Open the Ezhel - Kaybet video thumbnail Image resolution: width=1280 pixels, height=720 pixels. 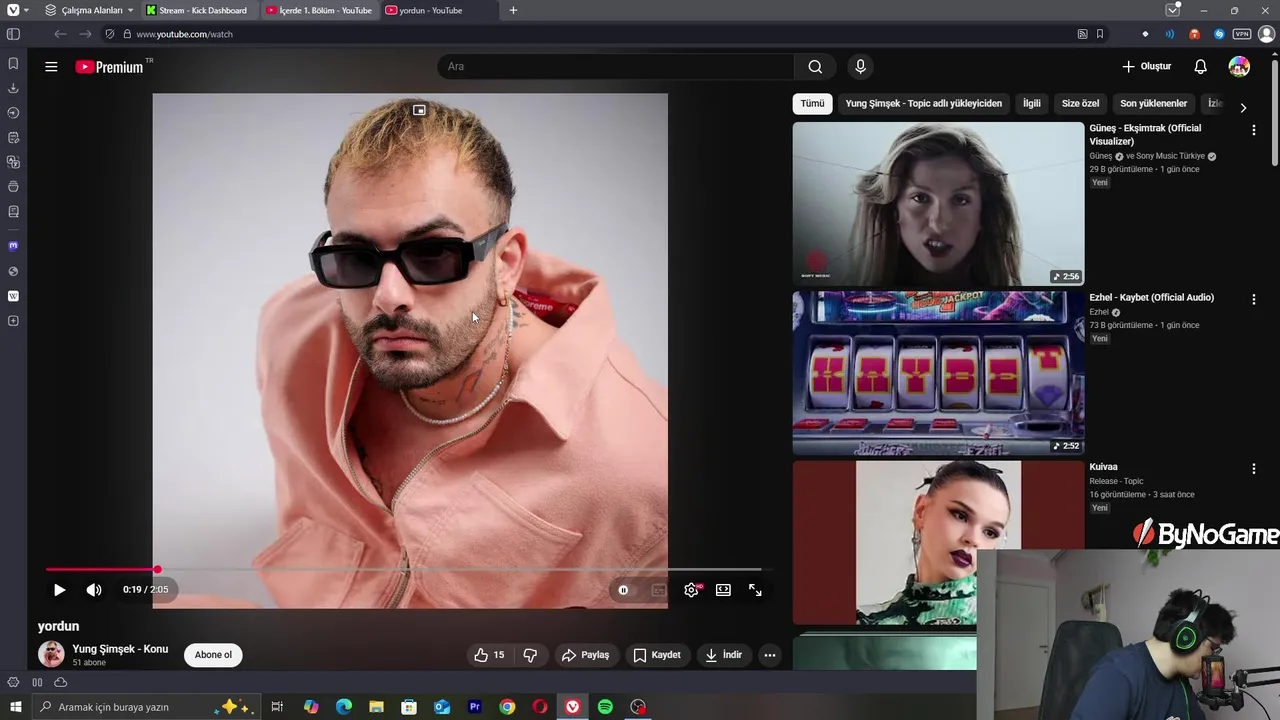coord(938,373)
